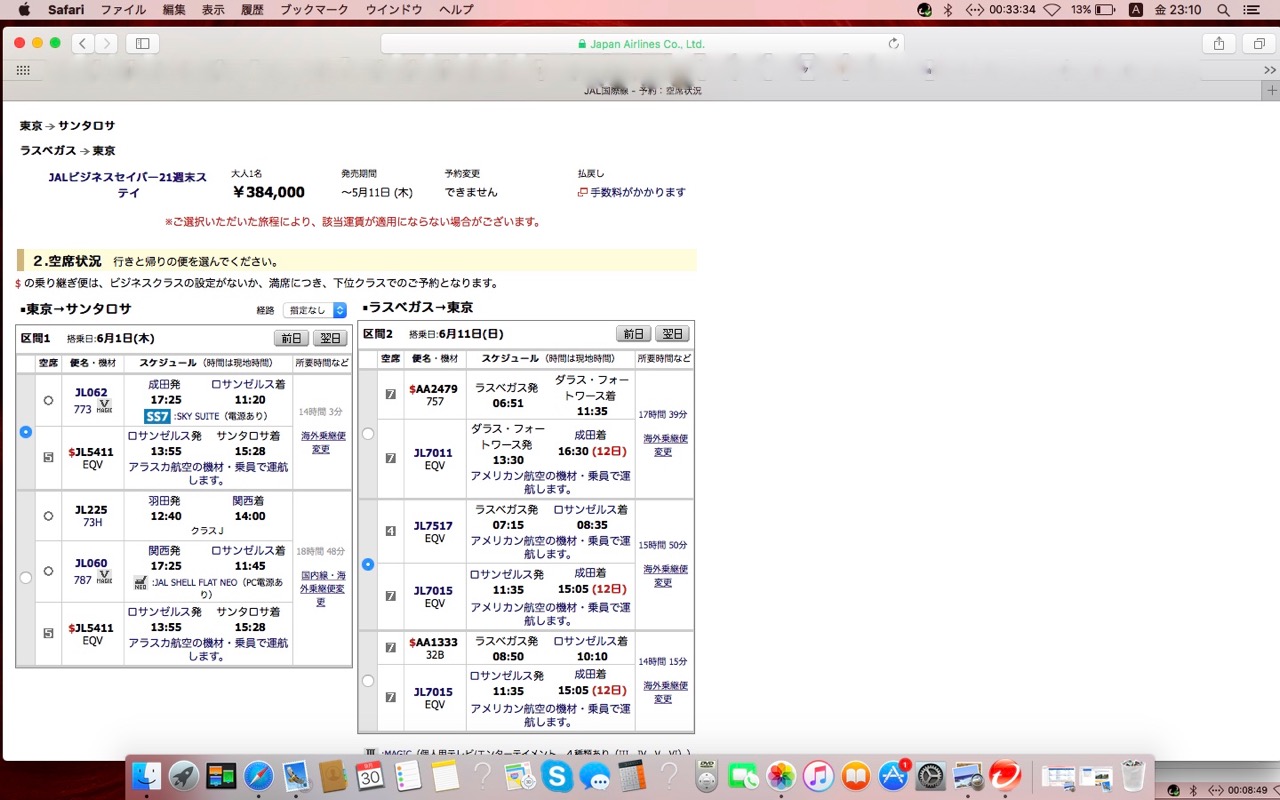Open the Safari share menu
The width and height of the screenshot is (1280, 800).
pos(1218,43)
